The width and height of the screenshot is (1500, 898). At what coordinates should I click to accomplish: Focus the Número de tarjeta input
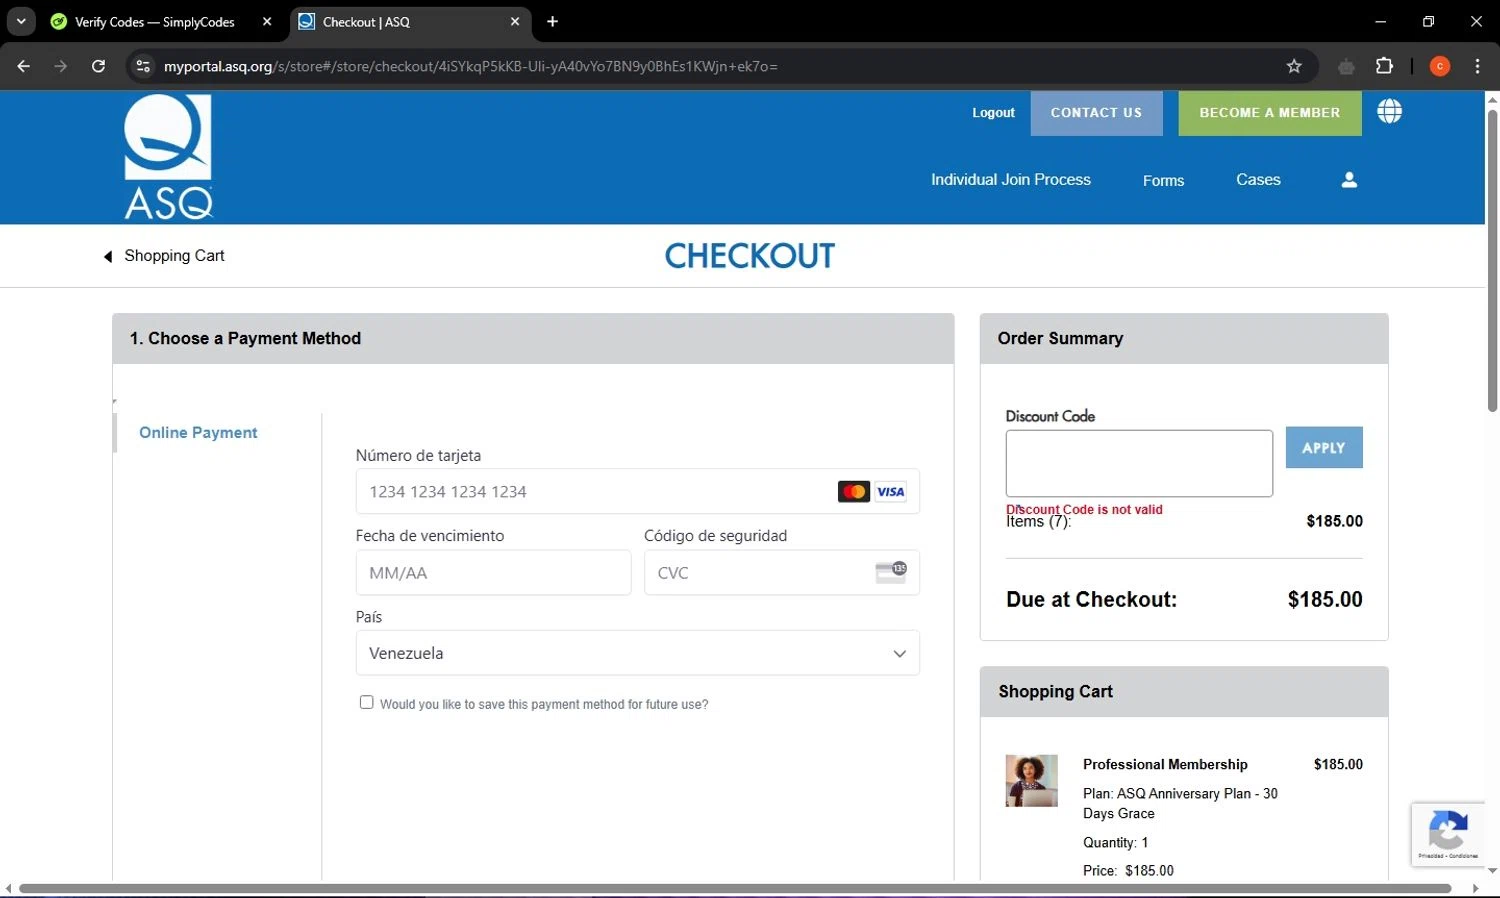point(637,492)
